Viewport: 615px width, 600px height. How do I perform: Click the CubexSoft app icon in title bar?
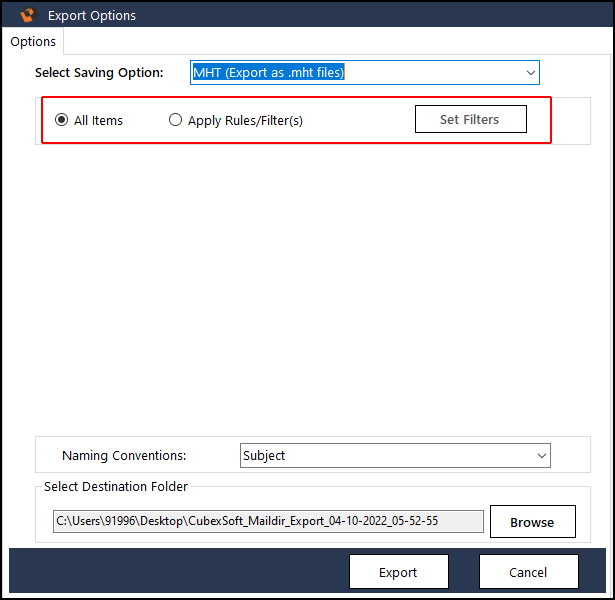click(x=27, y=15)
